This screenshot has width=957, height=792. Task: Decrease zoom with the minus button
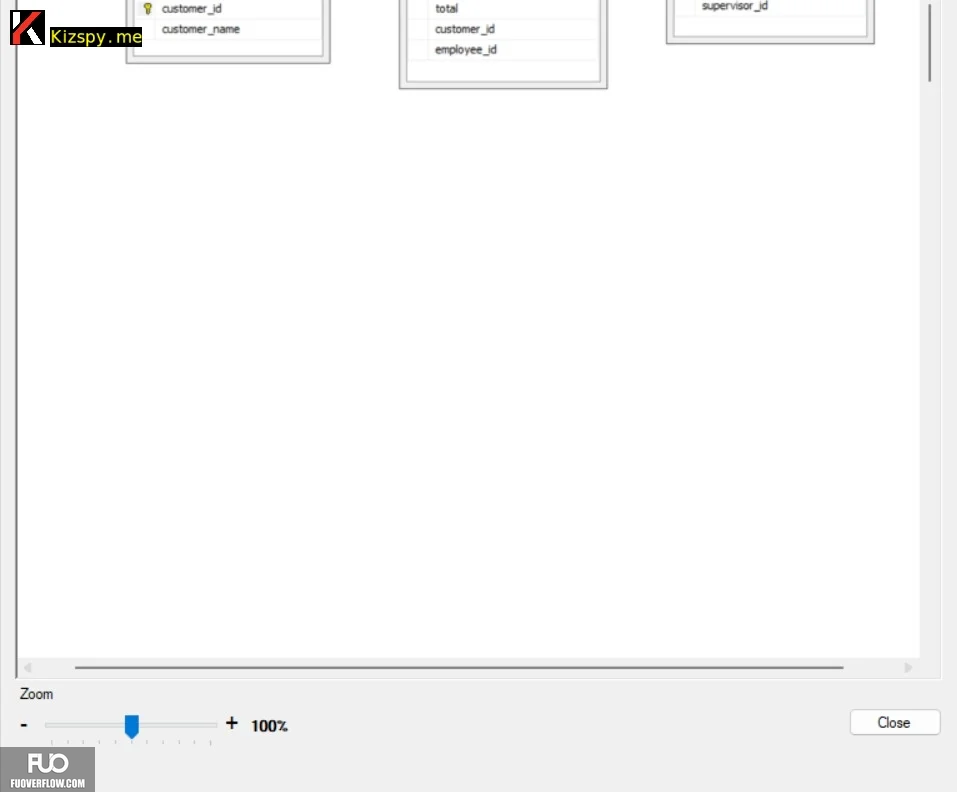(24, 725)
